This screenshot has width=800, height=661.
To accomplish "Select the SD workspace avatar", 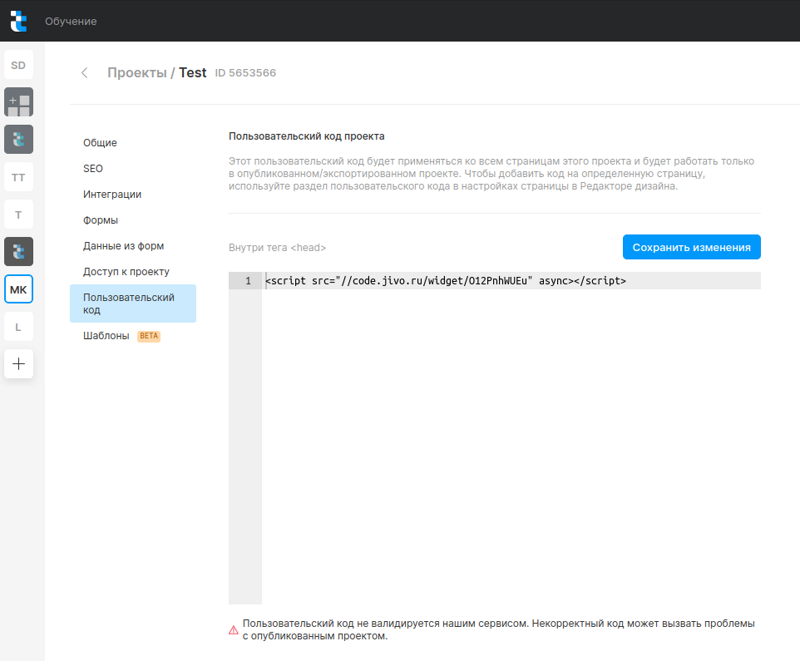I will pos(18,65).
